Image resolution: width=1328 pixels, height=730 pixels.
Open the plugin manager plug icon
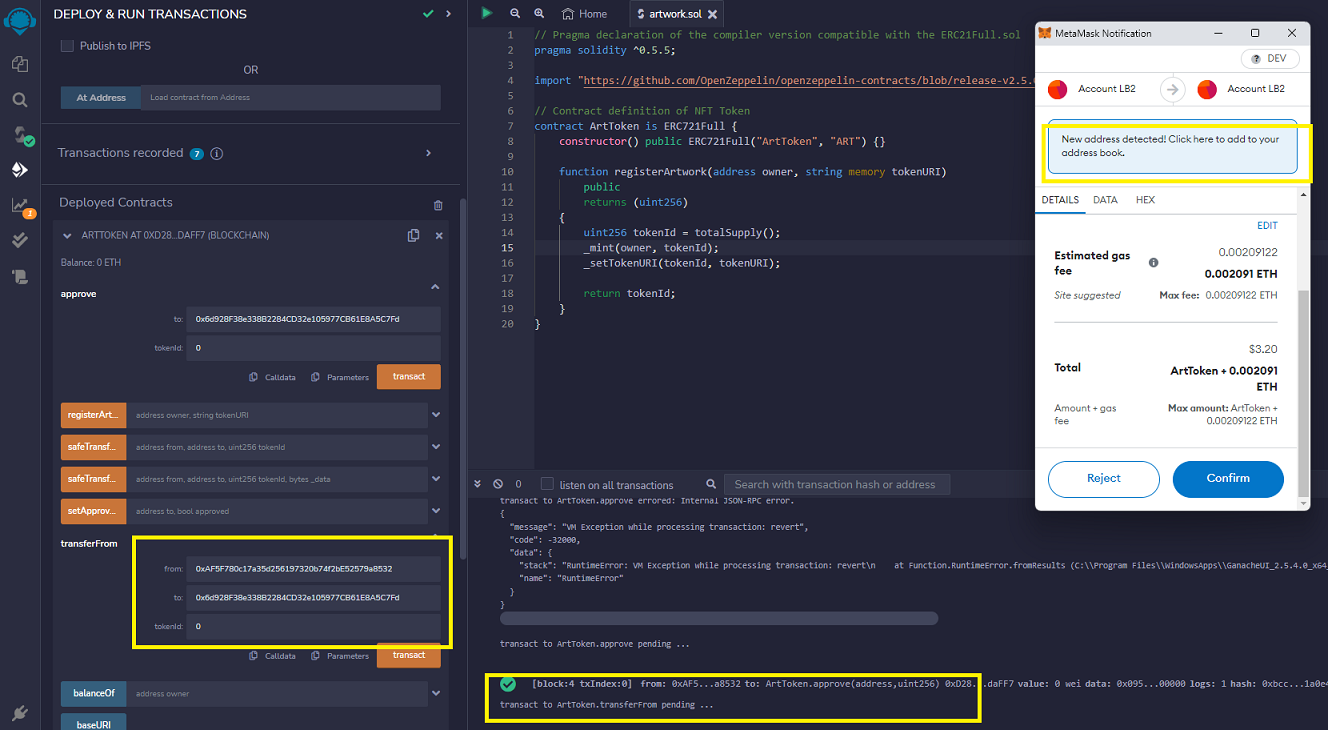point(19,713)
